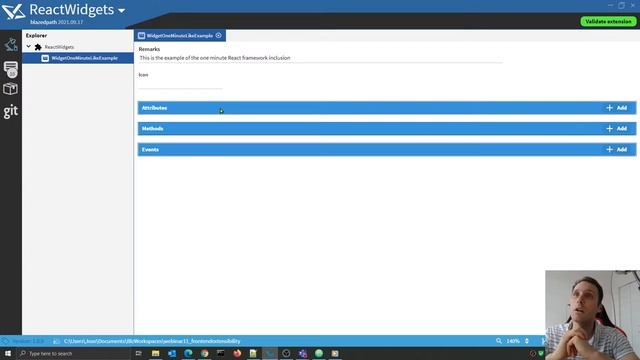Viewport: 640px width, 360px height.
Task: Click the workspace path in status bar
Action: click(x=152, y=341)
